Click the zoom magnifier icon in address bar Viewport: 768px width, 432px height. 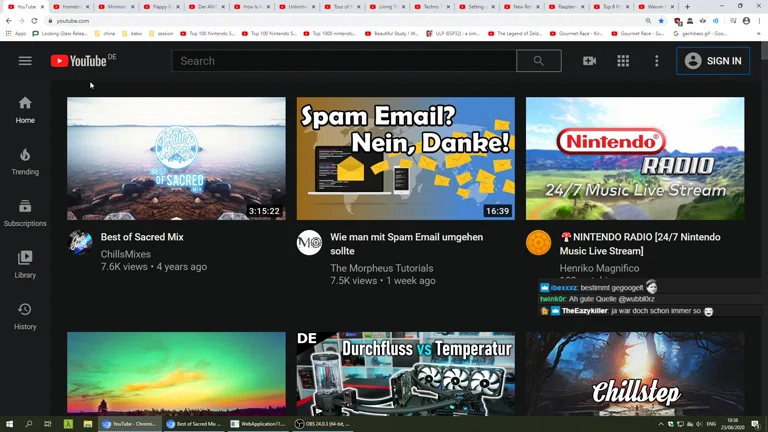coord(648,21)
